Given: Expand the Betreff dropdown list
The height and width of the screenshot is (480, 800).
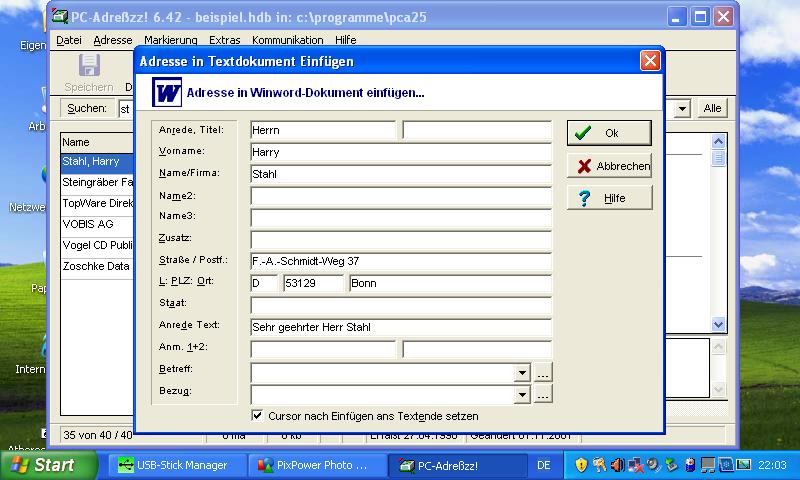Looking at the screenshot, I should pyautogui.click(x=521, y=372).
